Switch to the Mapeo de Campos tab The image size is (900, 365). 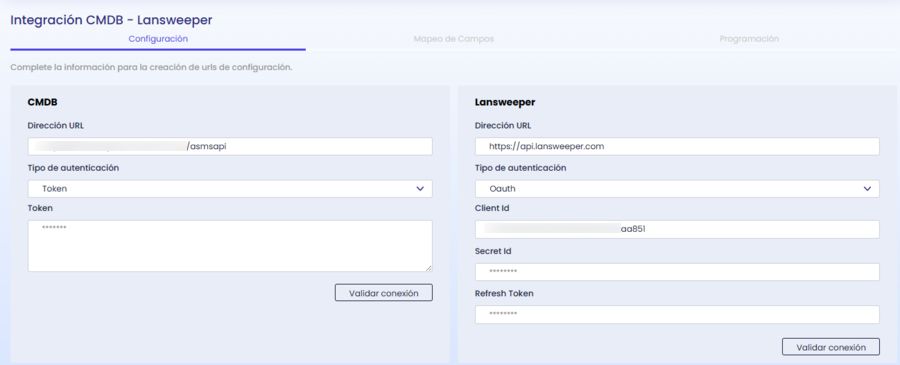point(453,39)
